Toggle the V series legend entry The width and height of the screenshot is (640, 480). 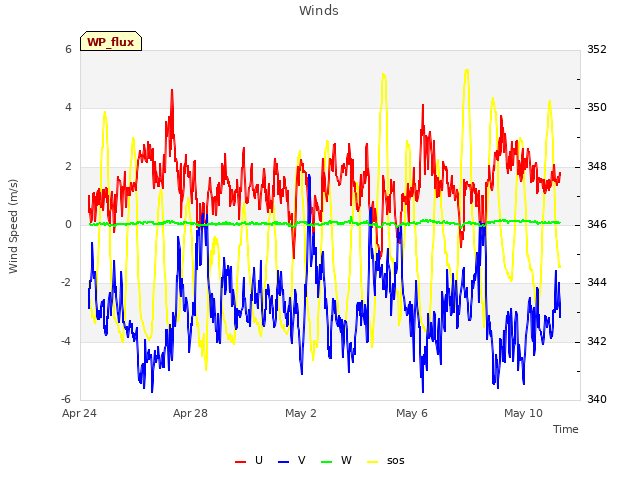point(291,461)
